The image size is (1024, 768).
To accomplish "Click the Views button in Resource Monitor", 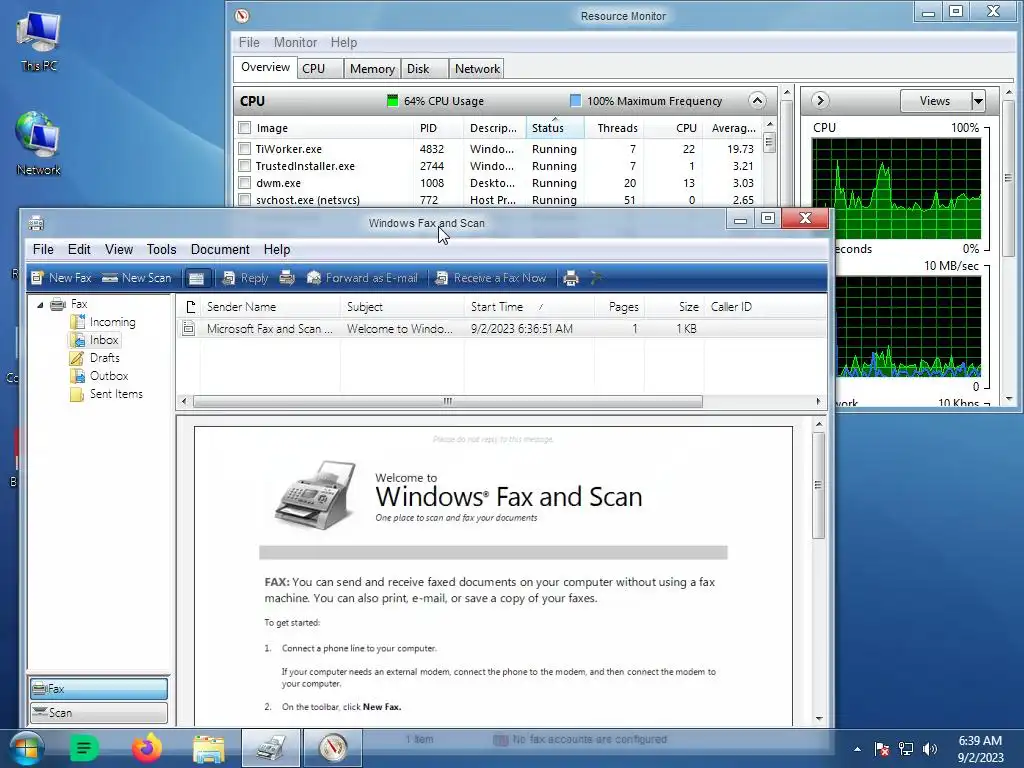I will (935, 101).
